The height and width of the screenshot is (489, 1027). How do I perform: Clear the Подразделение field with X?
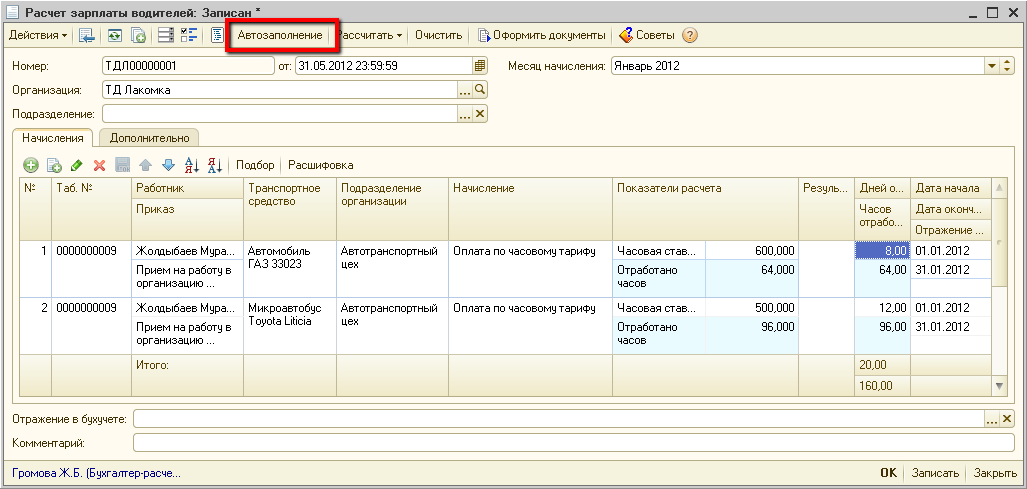(x=480, y=114)
